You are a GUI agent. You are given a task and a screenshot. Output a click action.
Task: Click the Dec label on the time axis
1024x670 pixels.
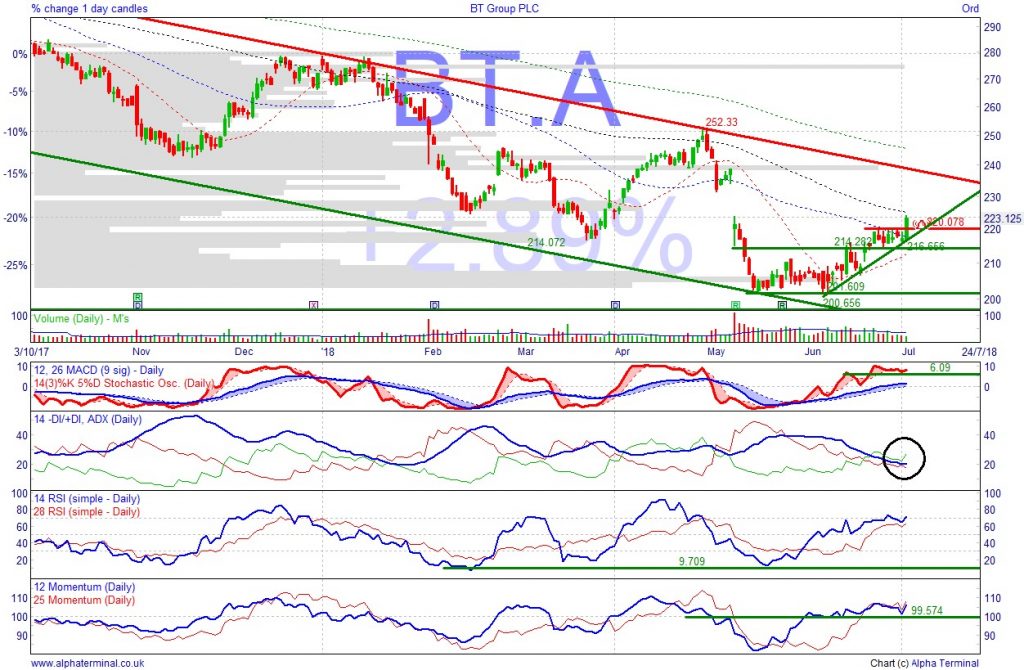pyautogui.click(x=243, y=352)
